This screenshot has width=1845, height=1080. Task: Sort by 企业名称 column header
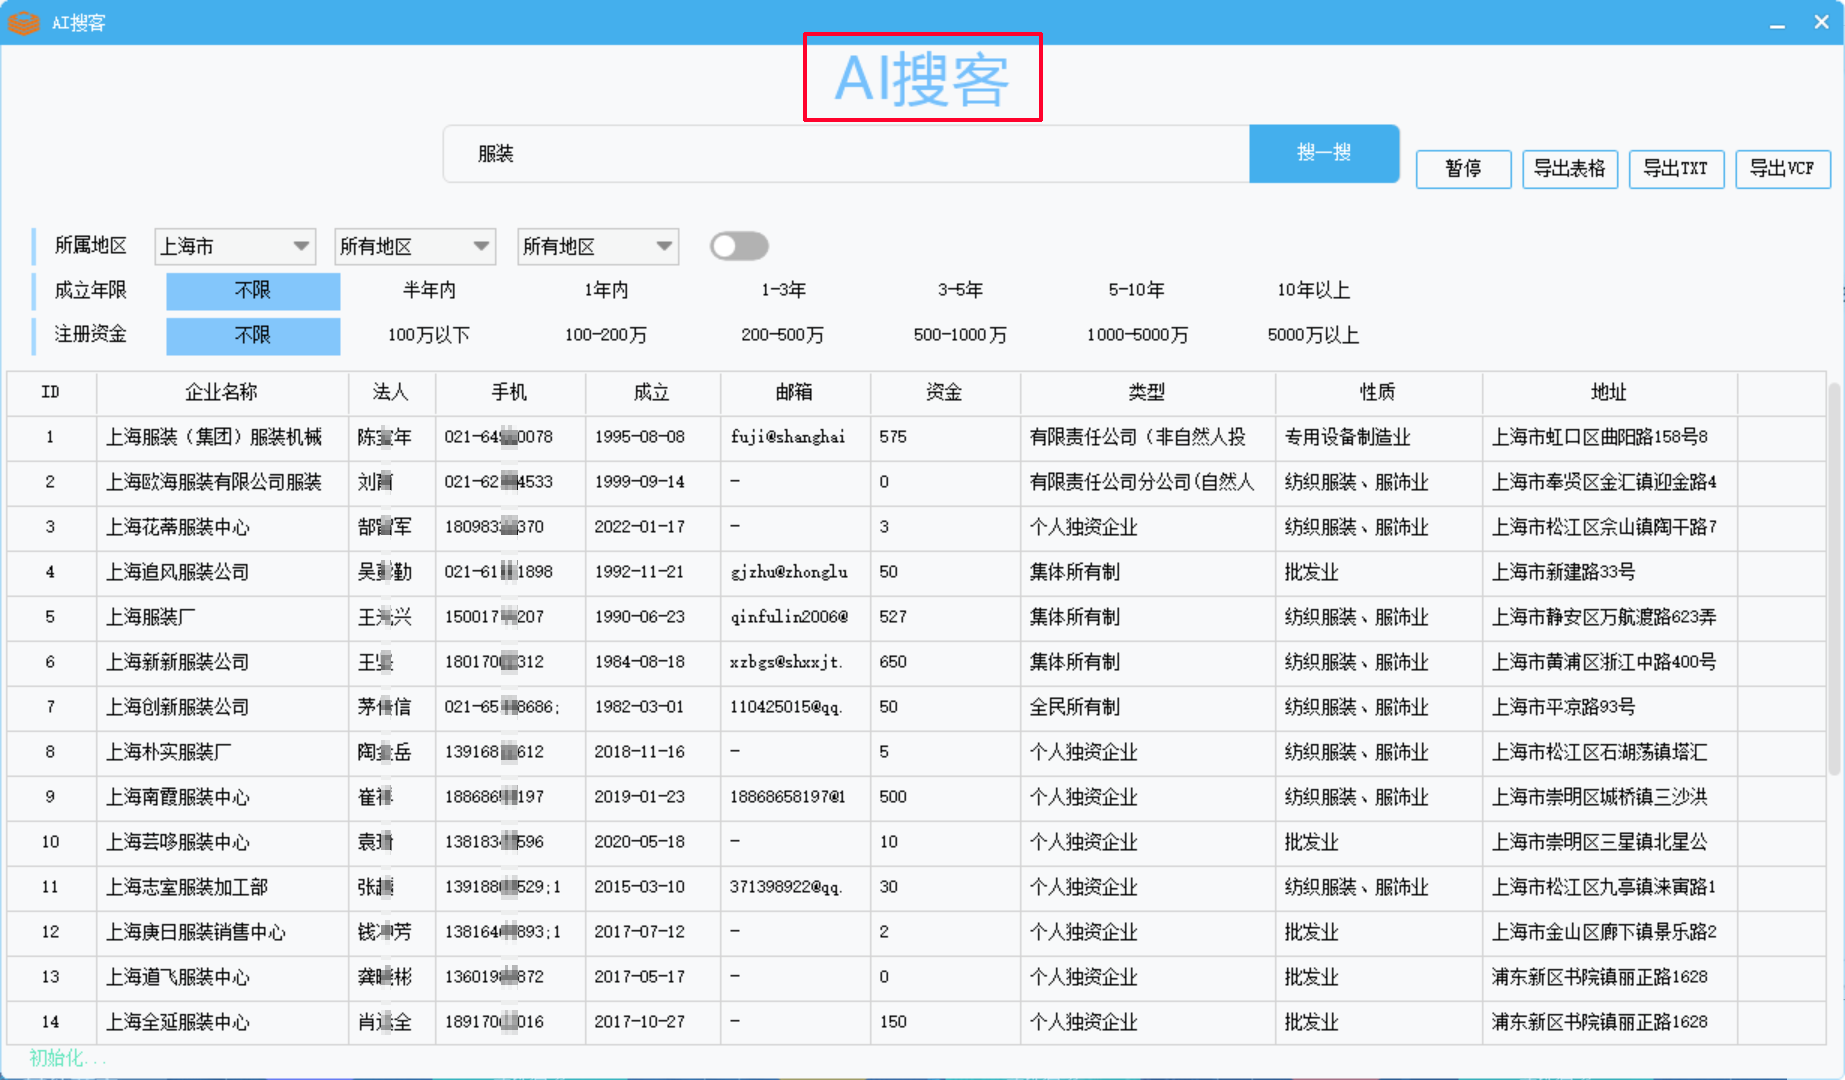pos(221,392)
